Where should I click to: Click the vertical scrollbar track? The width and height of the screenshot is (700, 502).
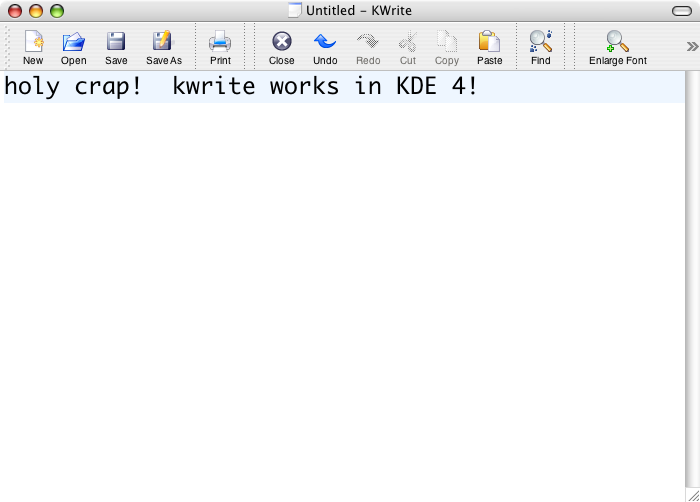[x=692, y=279]
